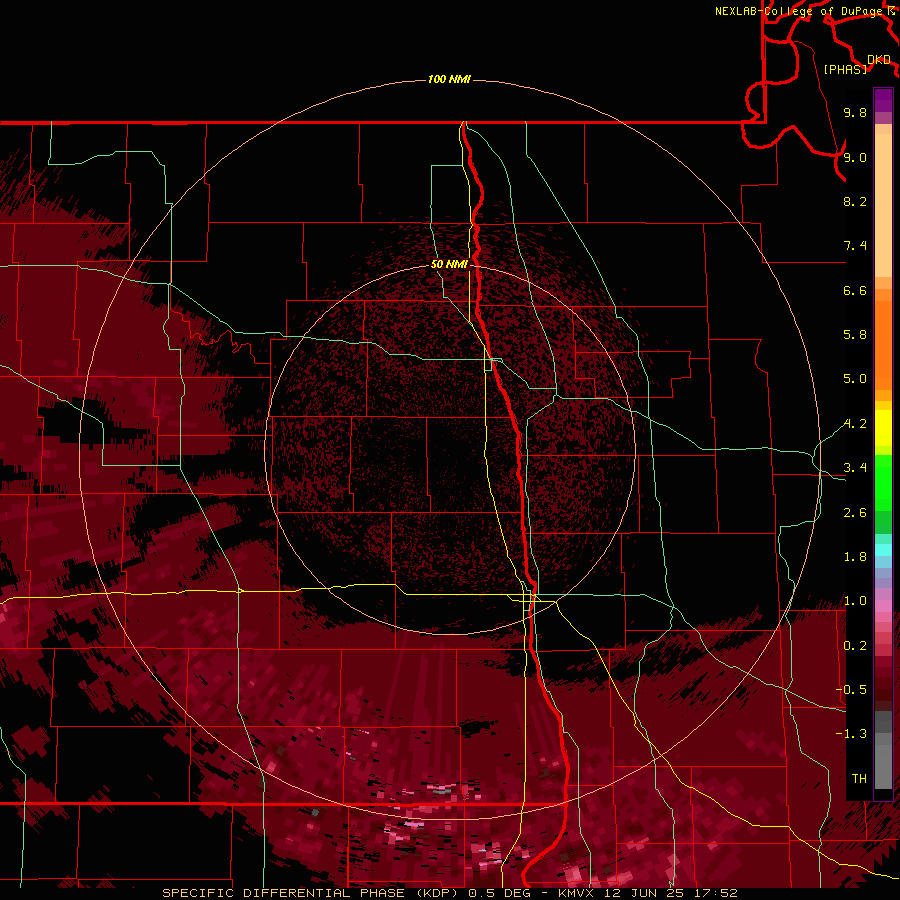900x900 pixels.
Task: Click the 0.2 value on color scale
Action: 855,646
